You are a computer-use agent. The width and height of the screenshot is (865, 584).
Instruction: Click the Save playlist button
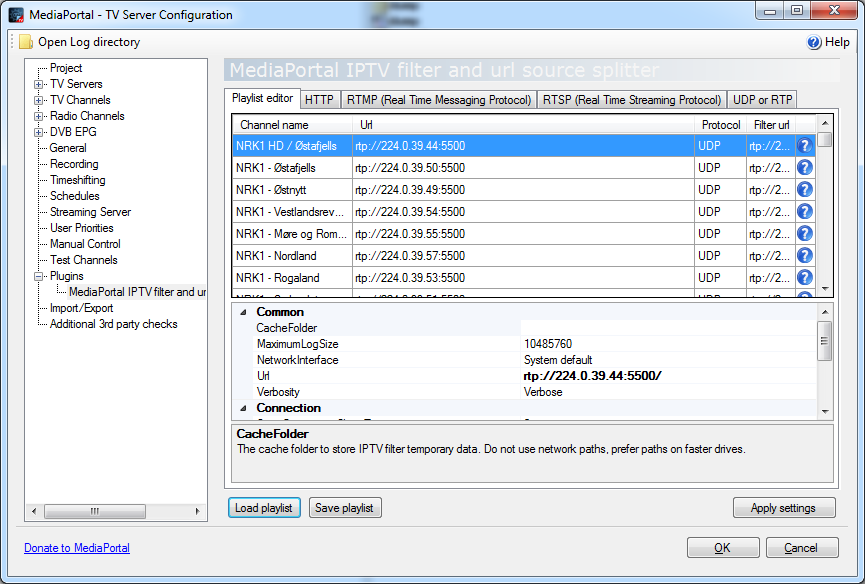pos(344,508)
